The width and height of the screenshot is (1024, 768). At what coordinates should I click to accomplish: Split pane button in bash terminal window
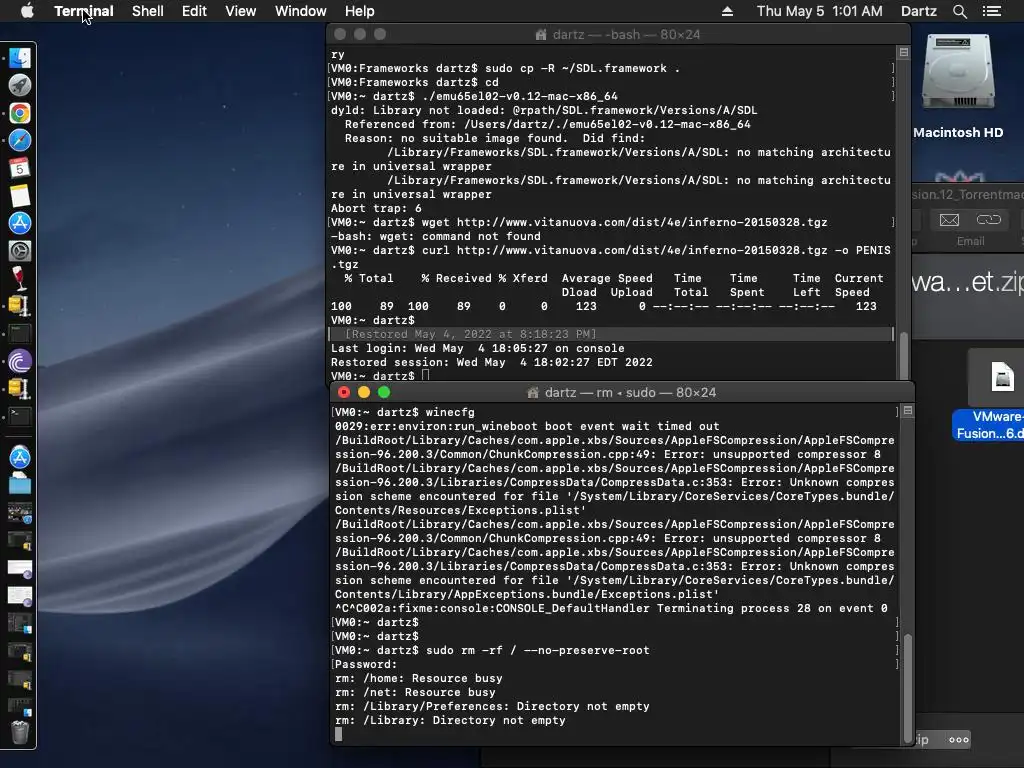pos(904,52)
